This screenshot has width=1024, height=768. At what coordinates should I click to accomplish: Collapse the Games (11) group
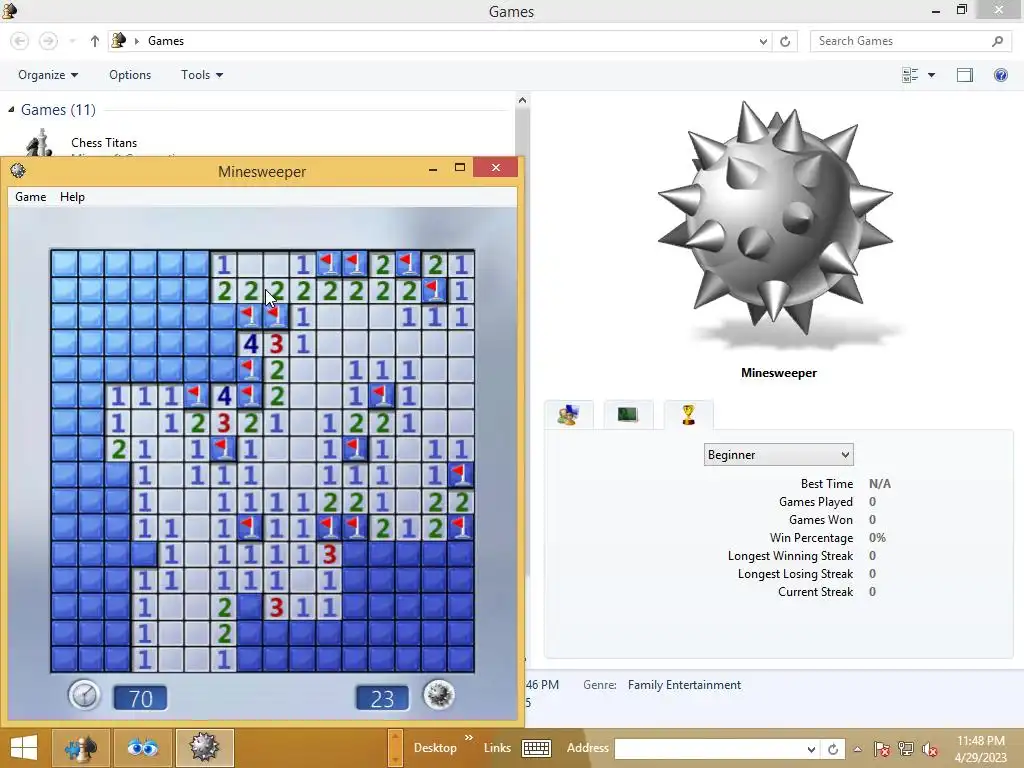[11, 110]
